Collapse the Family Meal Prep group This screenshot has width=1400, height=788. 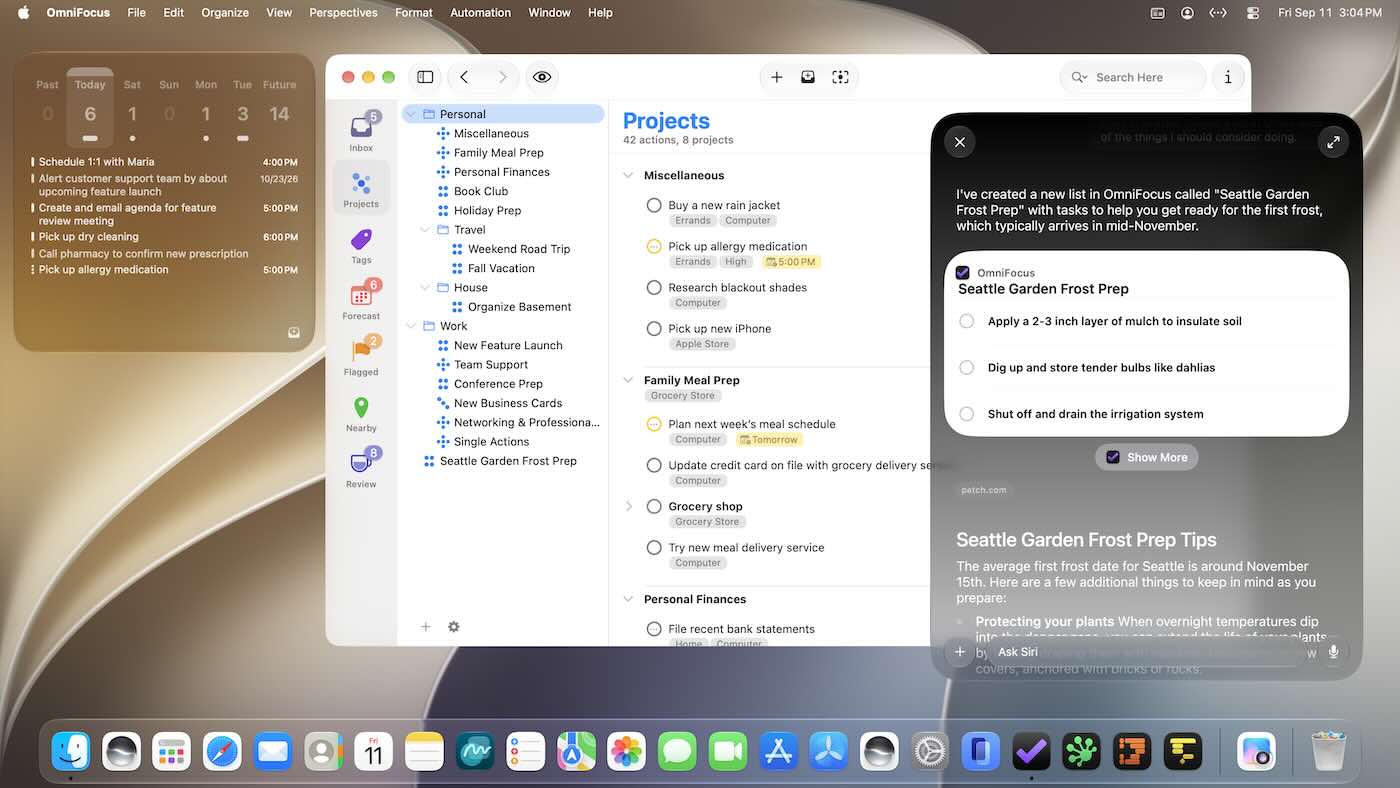(628, 380)
